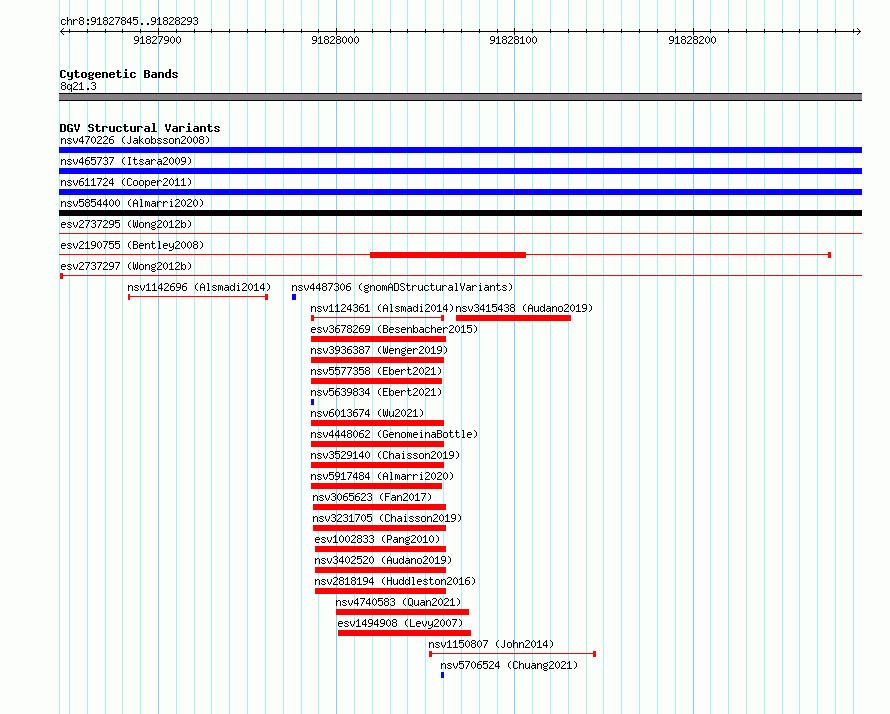Viewport: 890px width, 714px height.
Task: Click ruler position 91828000
Action: 335,40
